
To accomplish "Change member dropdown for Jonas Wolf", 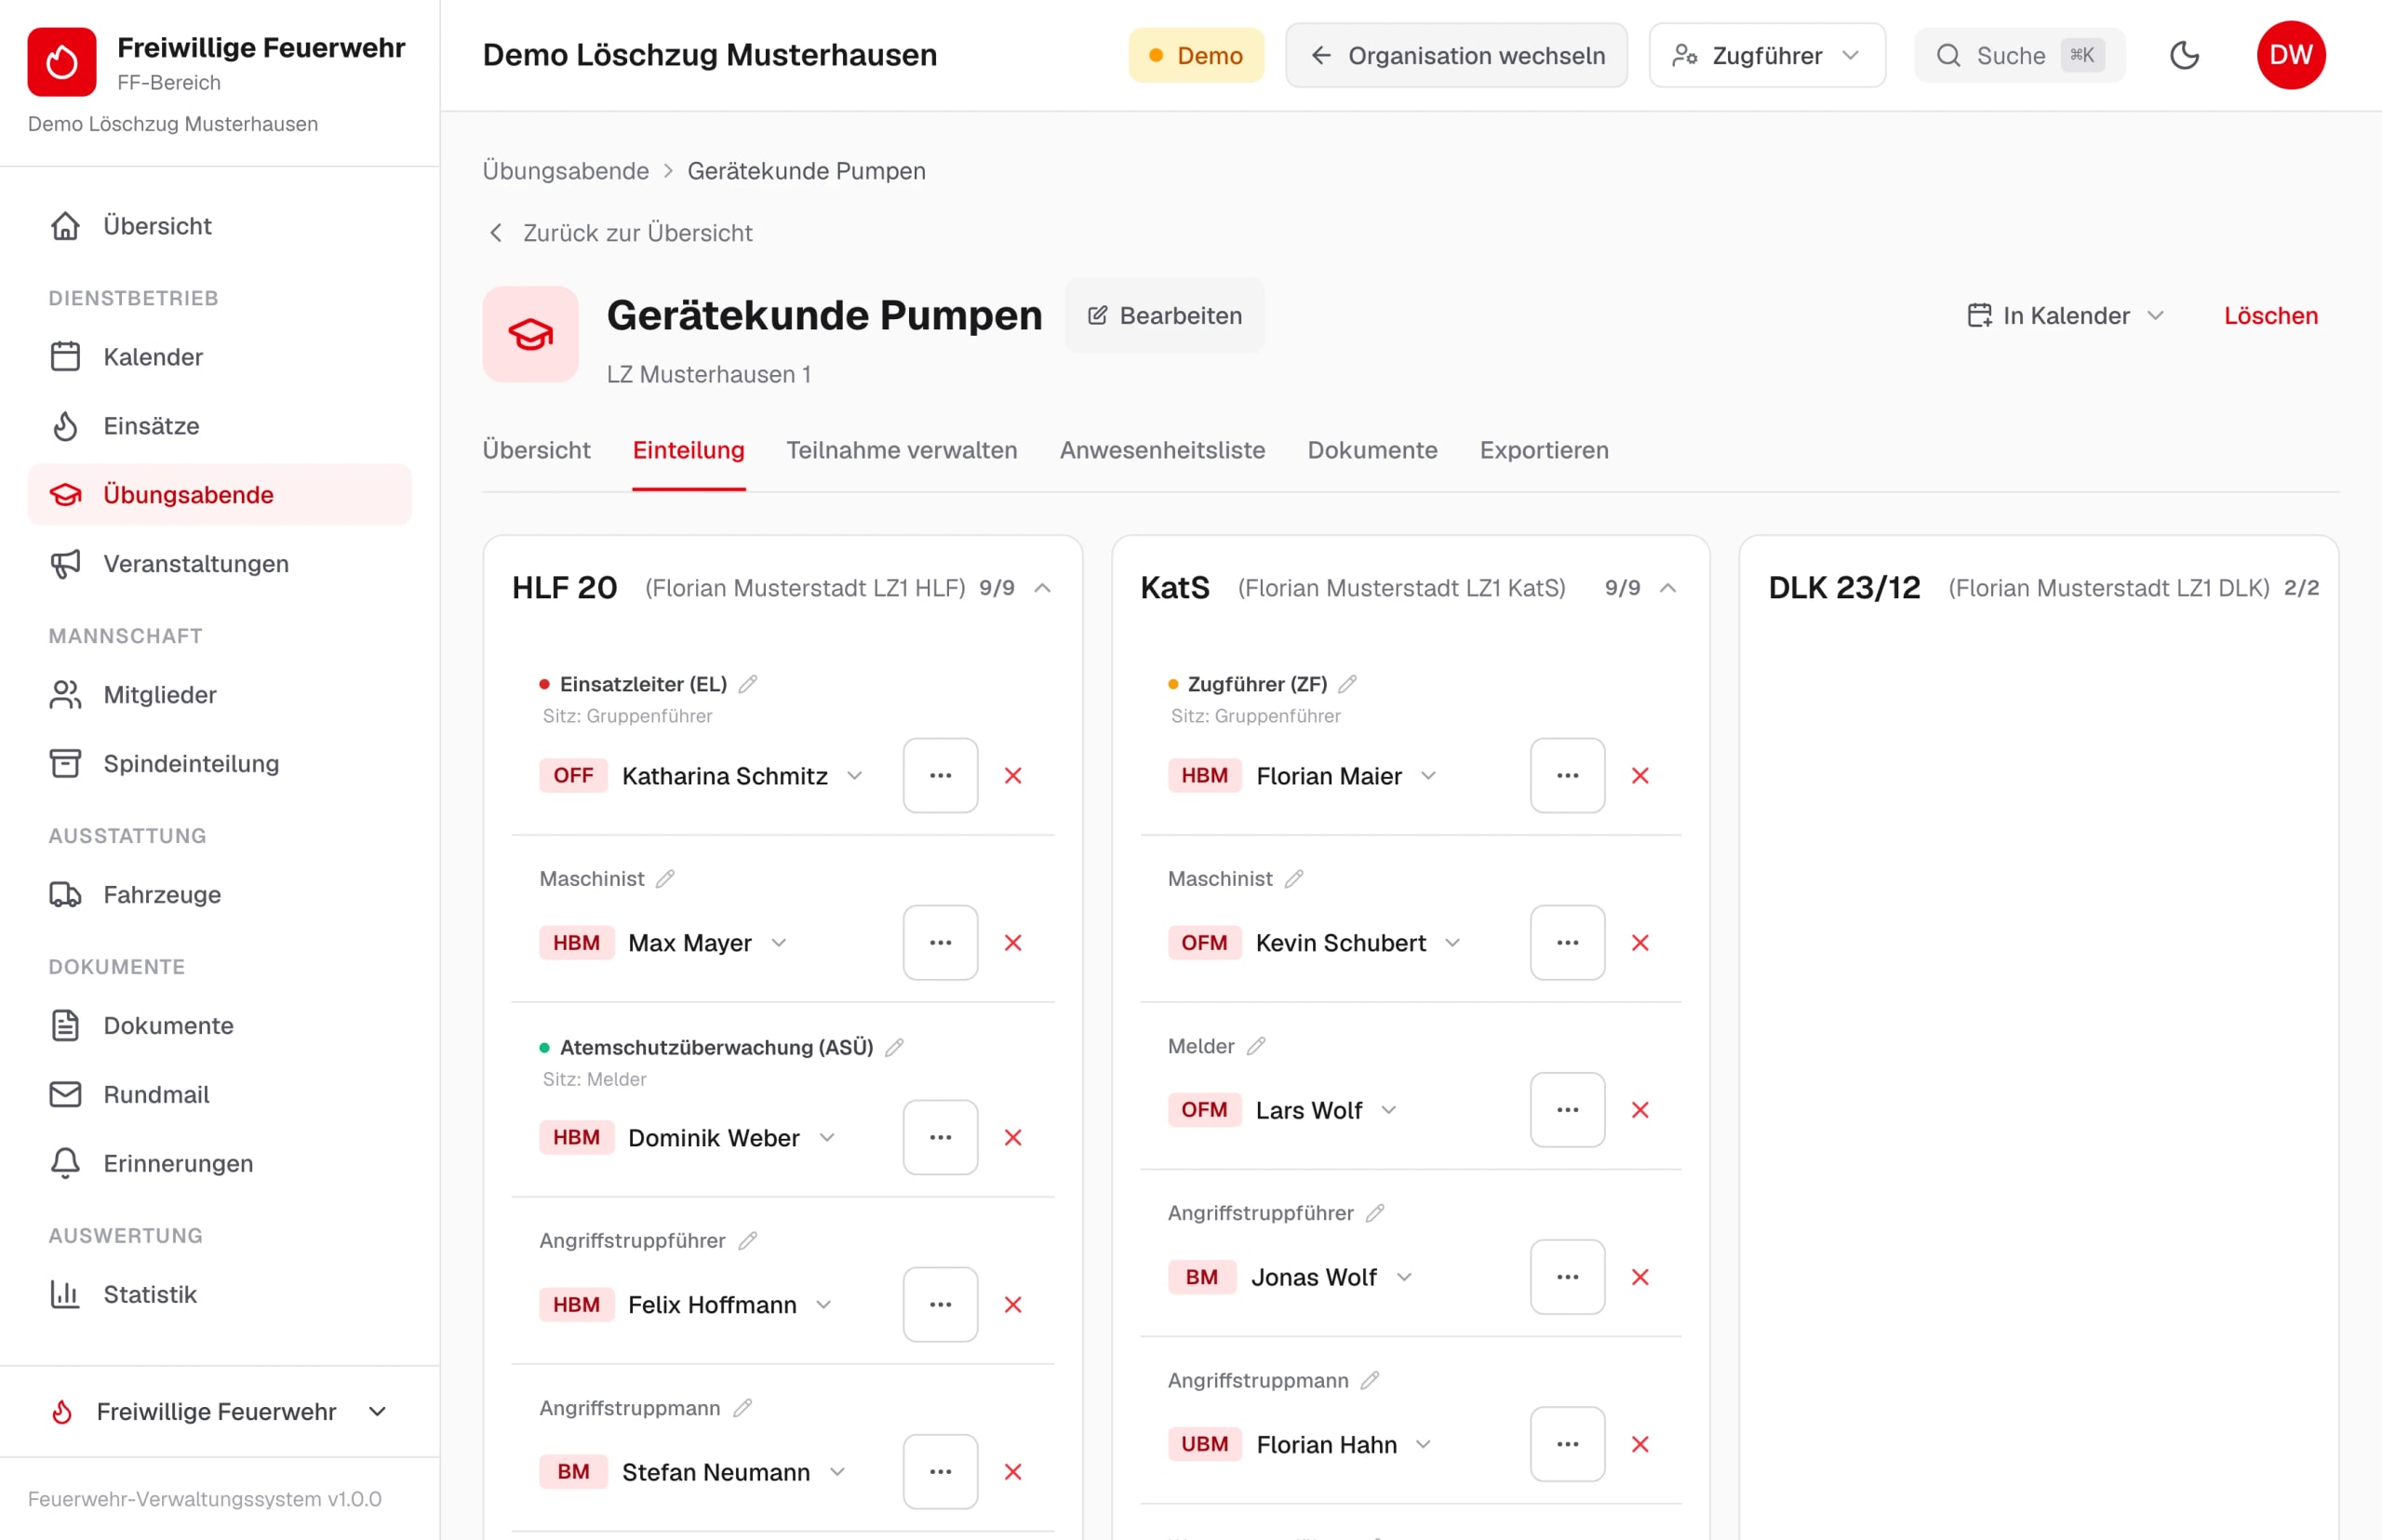I will point(1404,1277).
